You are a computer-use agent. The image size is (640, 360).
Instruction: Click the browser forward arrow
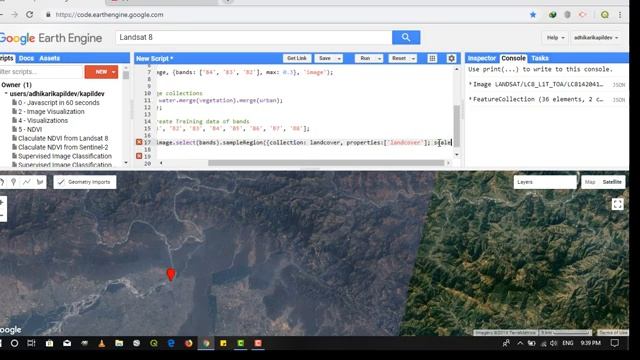click(14, 15)
